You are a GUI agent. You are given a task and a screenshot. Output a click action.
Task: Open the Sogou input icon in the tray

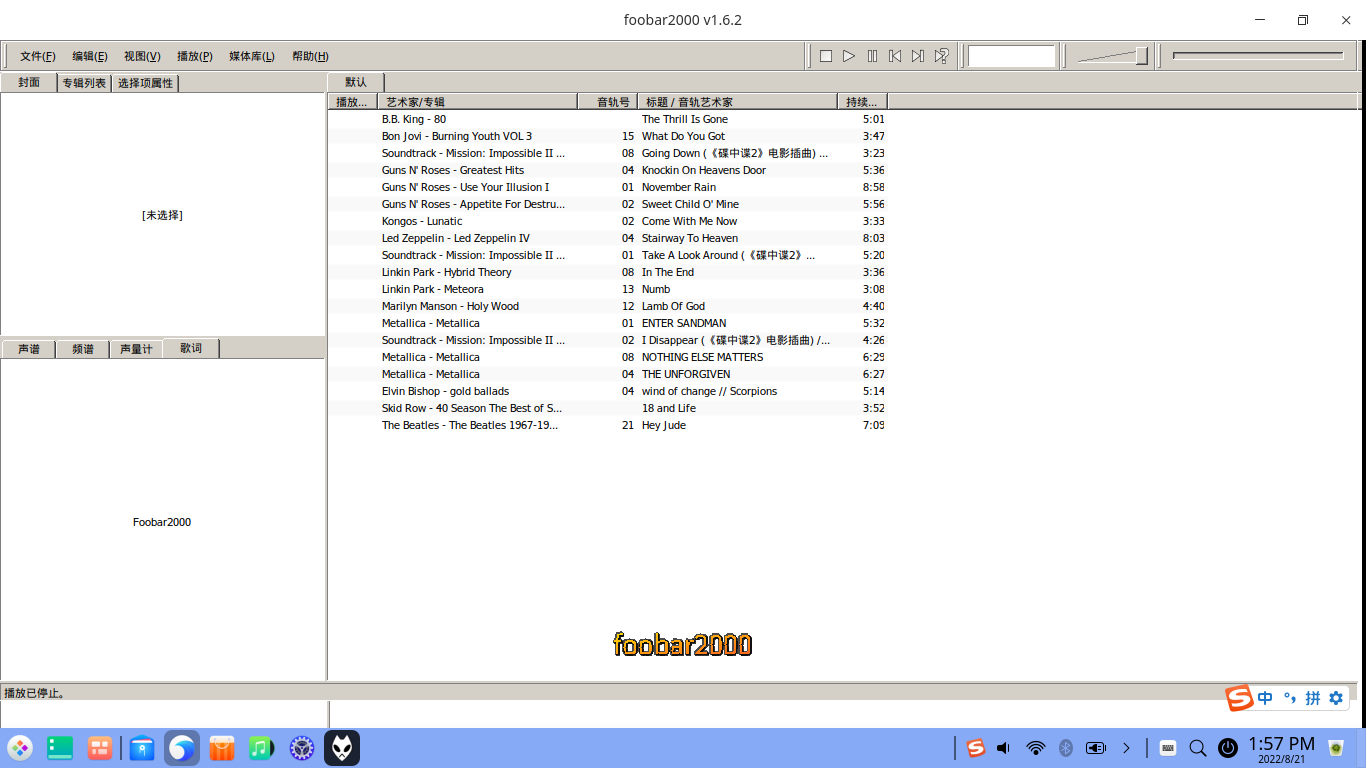tap(976, 748)
